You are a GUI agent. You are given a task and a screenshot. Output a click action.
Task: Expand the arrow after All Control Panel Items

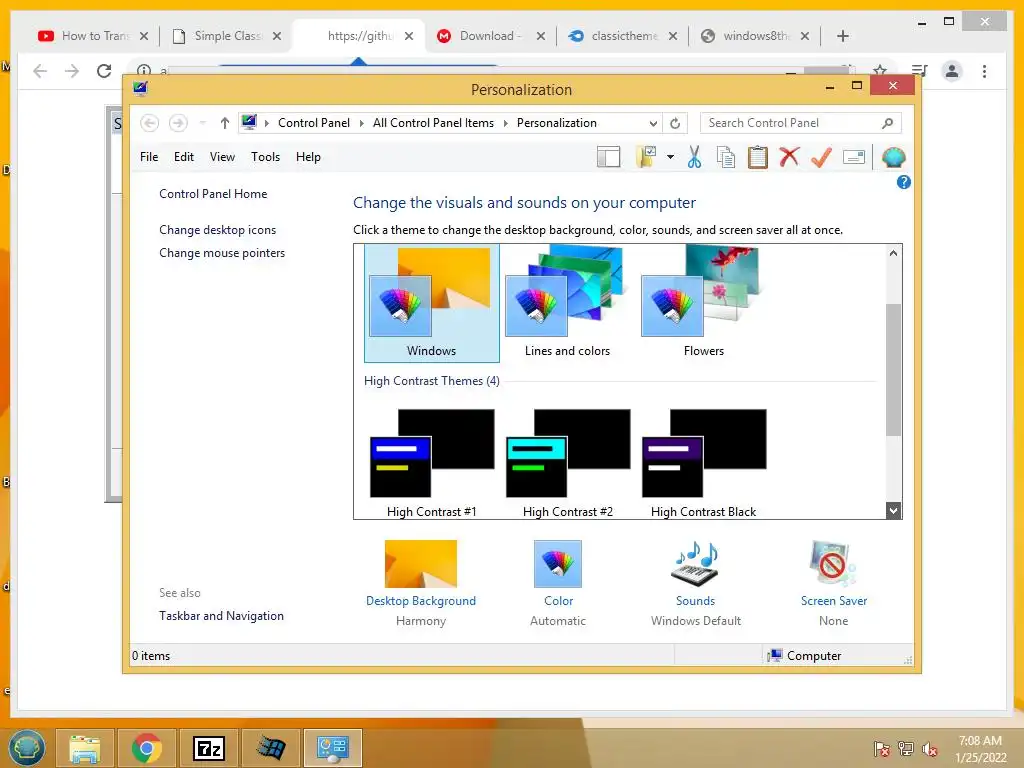[x=505, y=123]
